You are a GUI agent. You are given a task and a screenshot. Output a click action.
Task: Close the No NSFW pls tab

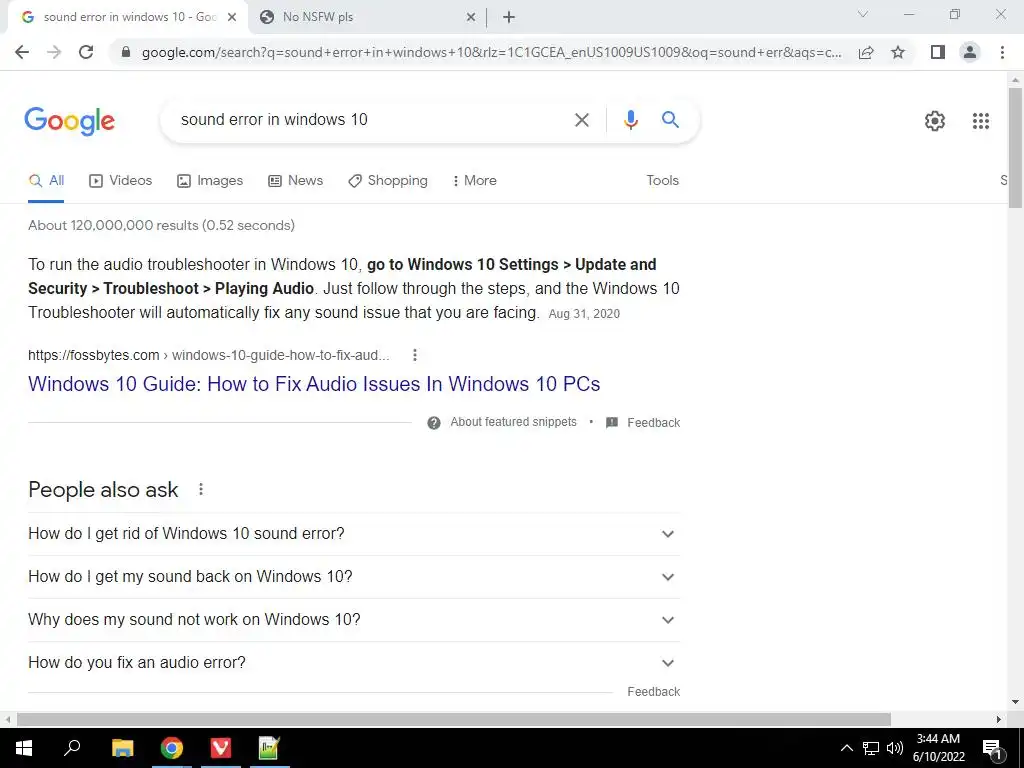pyautogui.click(x=471, y=17)
